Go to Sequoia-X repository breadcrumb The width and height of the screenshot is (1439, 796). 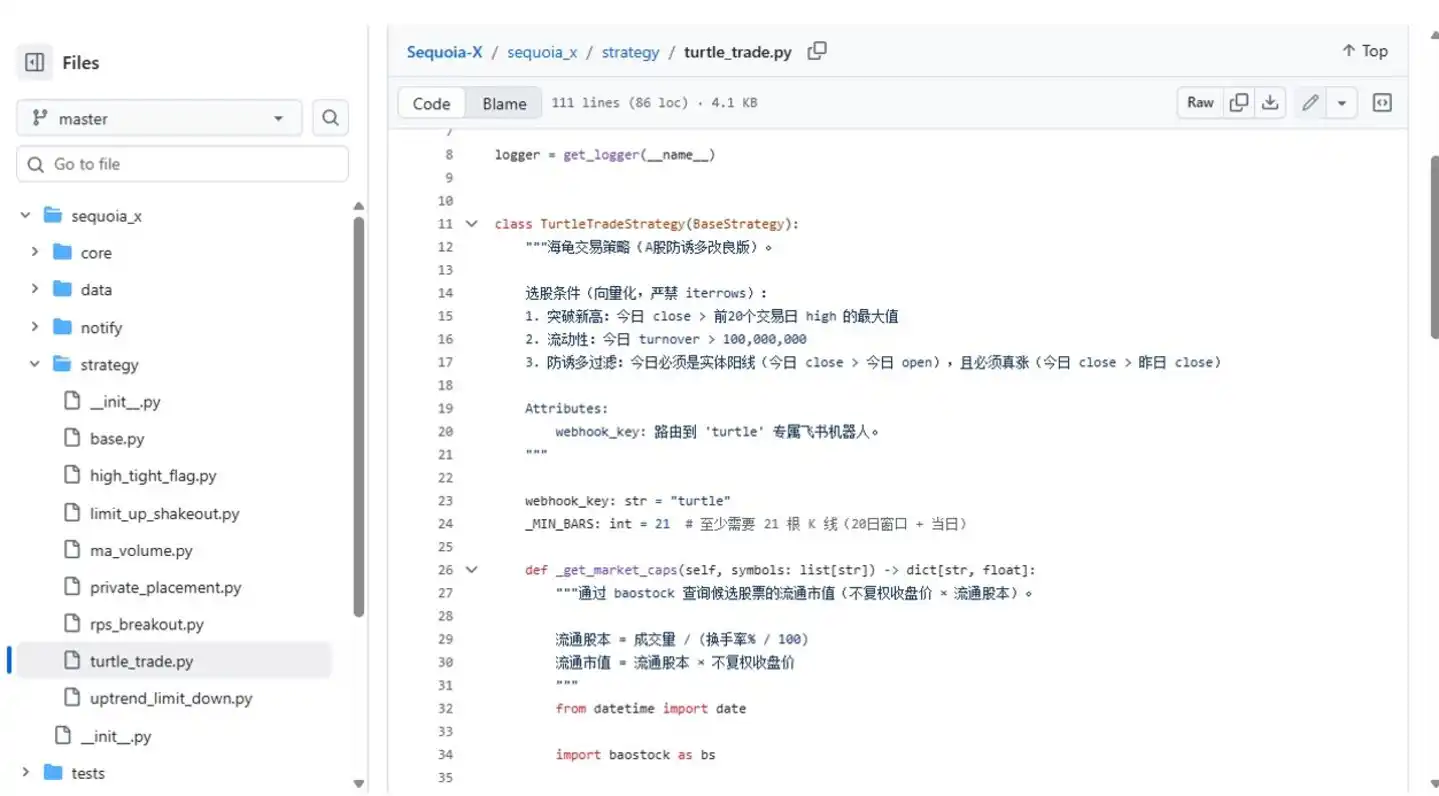[444, 52]
